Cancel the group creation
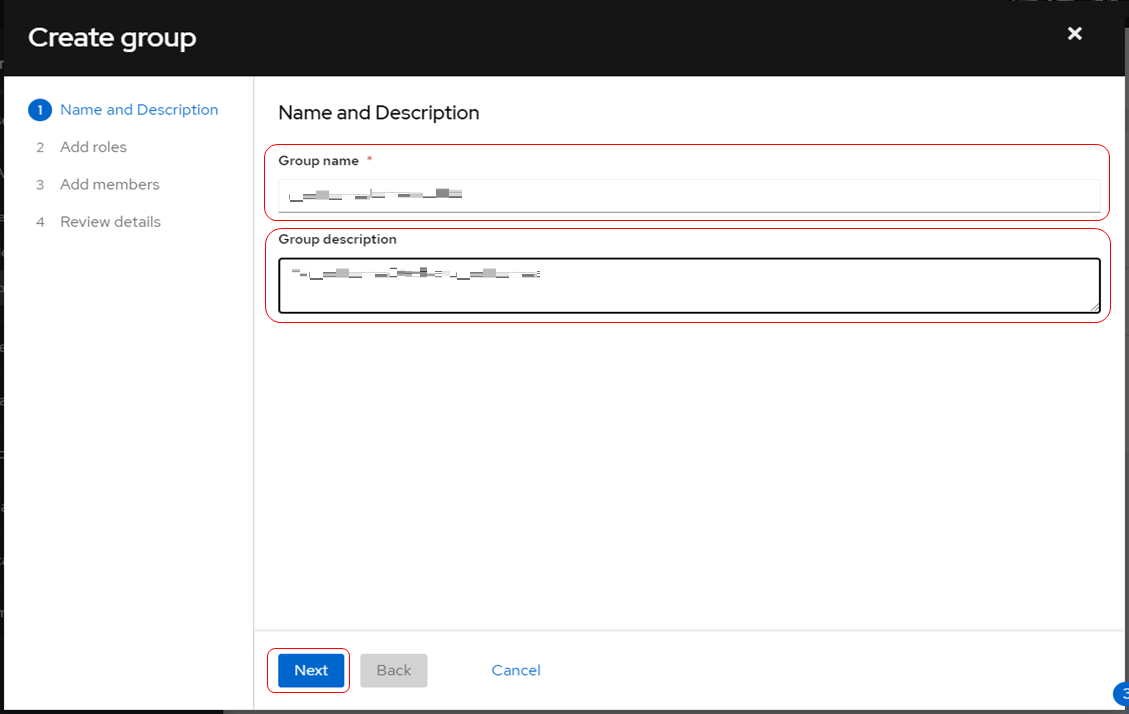The image size is (1129, 714). pyautogui.click(x=516, y=670)
